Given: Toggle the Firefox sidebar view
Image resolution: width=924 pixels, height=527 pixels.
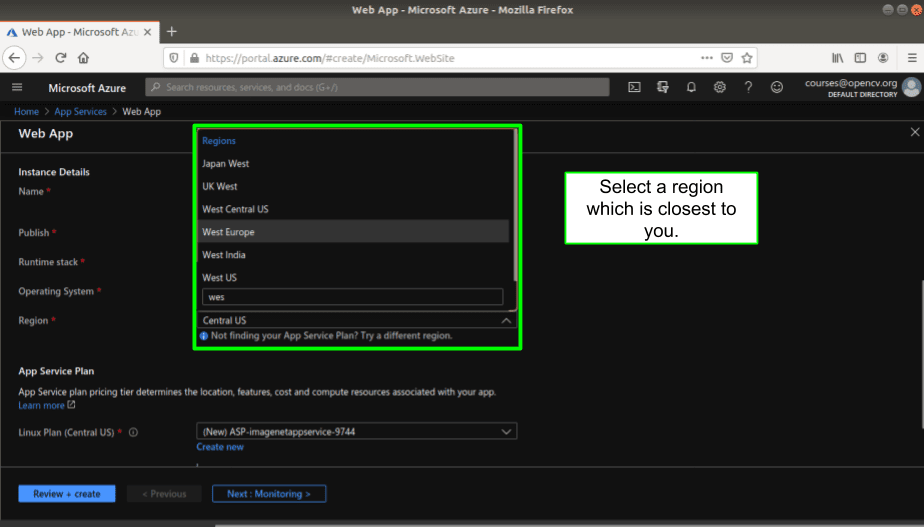Looking at the screenshot, I should point(860,58).
